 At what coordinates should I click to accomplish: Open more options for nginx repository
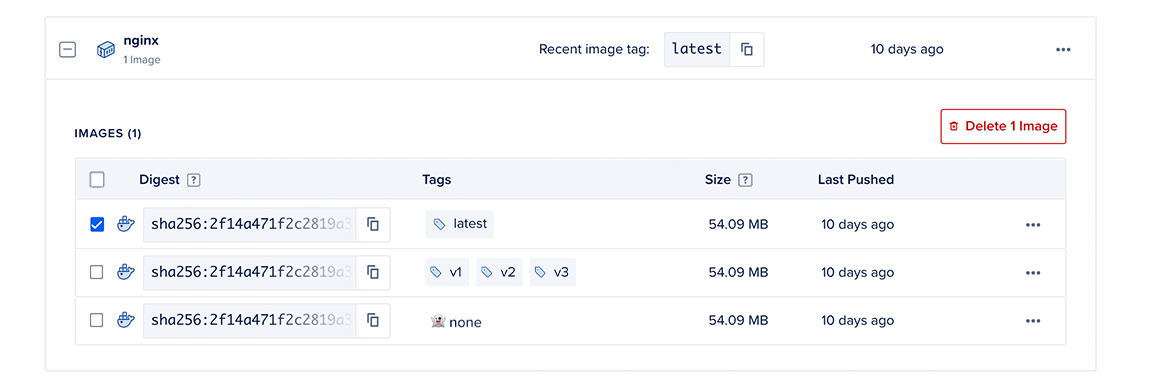point(1063,50)
